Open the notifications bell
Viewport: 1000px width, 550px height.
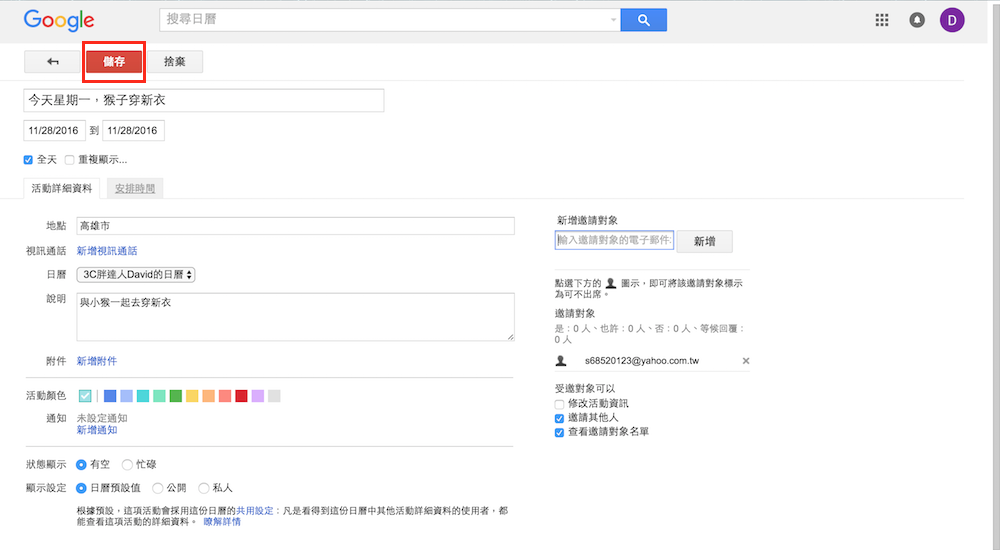pyautogui.click(x=917, y=20)
